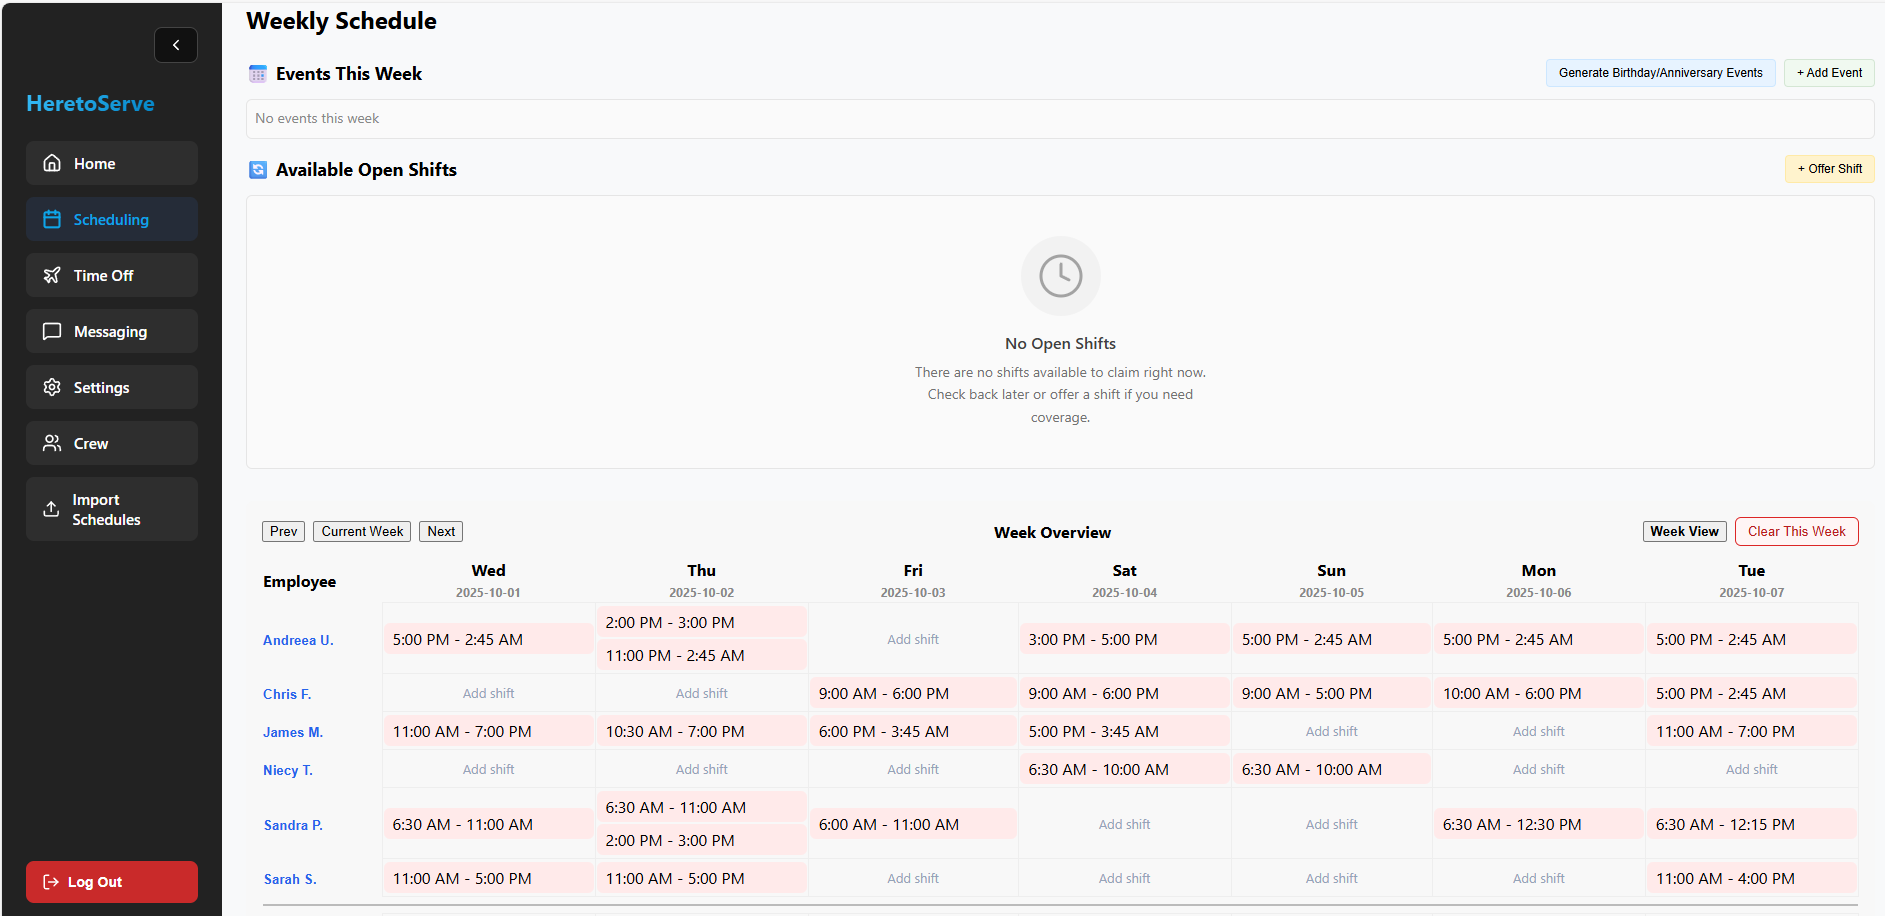
Task: Select the Scheduling calendar icon
Action: [51, 219]
